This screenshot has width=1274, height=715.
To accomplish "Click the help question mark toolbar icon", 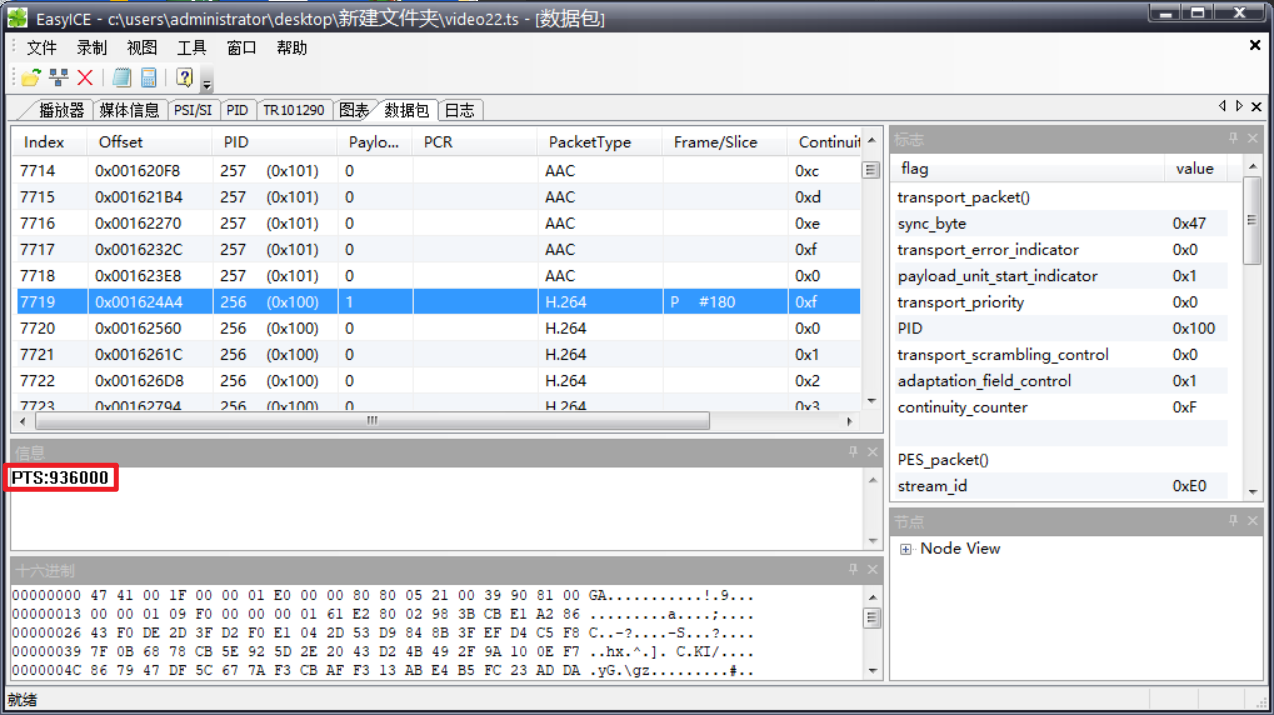I will (x=185, y=78).
